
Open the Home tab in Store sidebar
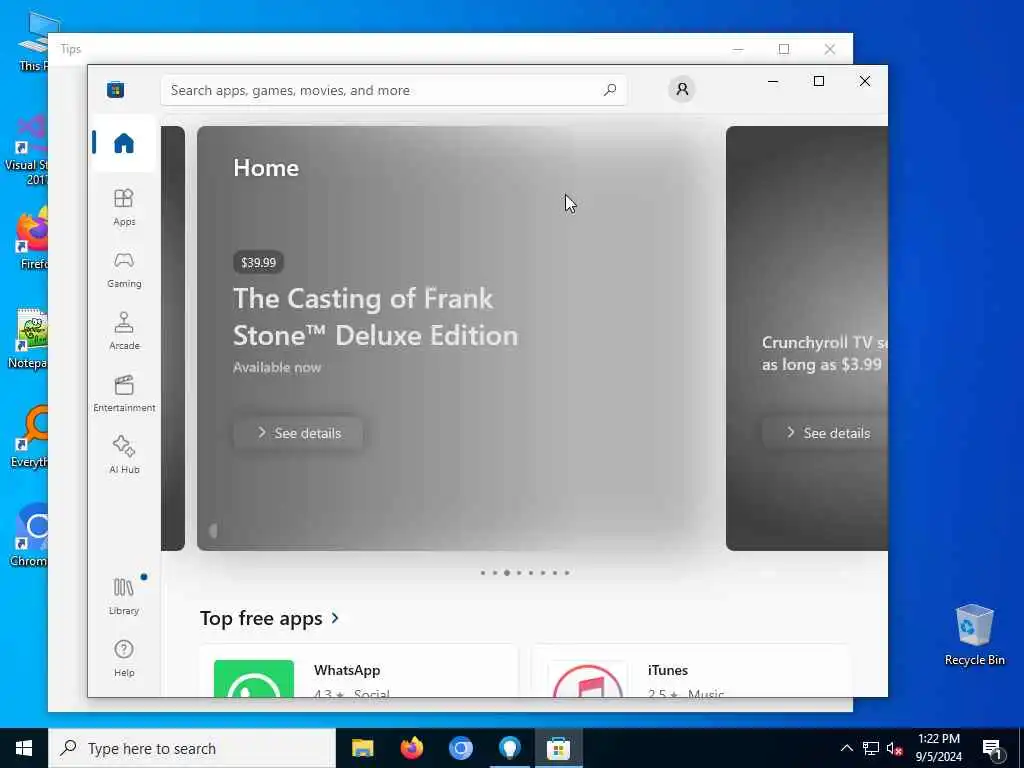pyautogui.click(x=123, y=143)
